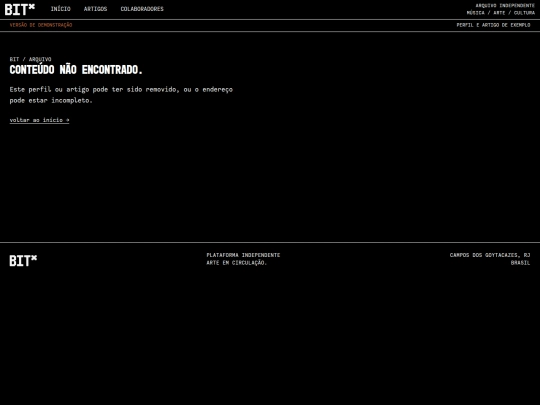Open the INÍCIO nav link
The image size is (540, 405).
(x=61, y=9)
